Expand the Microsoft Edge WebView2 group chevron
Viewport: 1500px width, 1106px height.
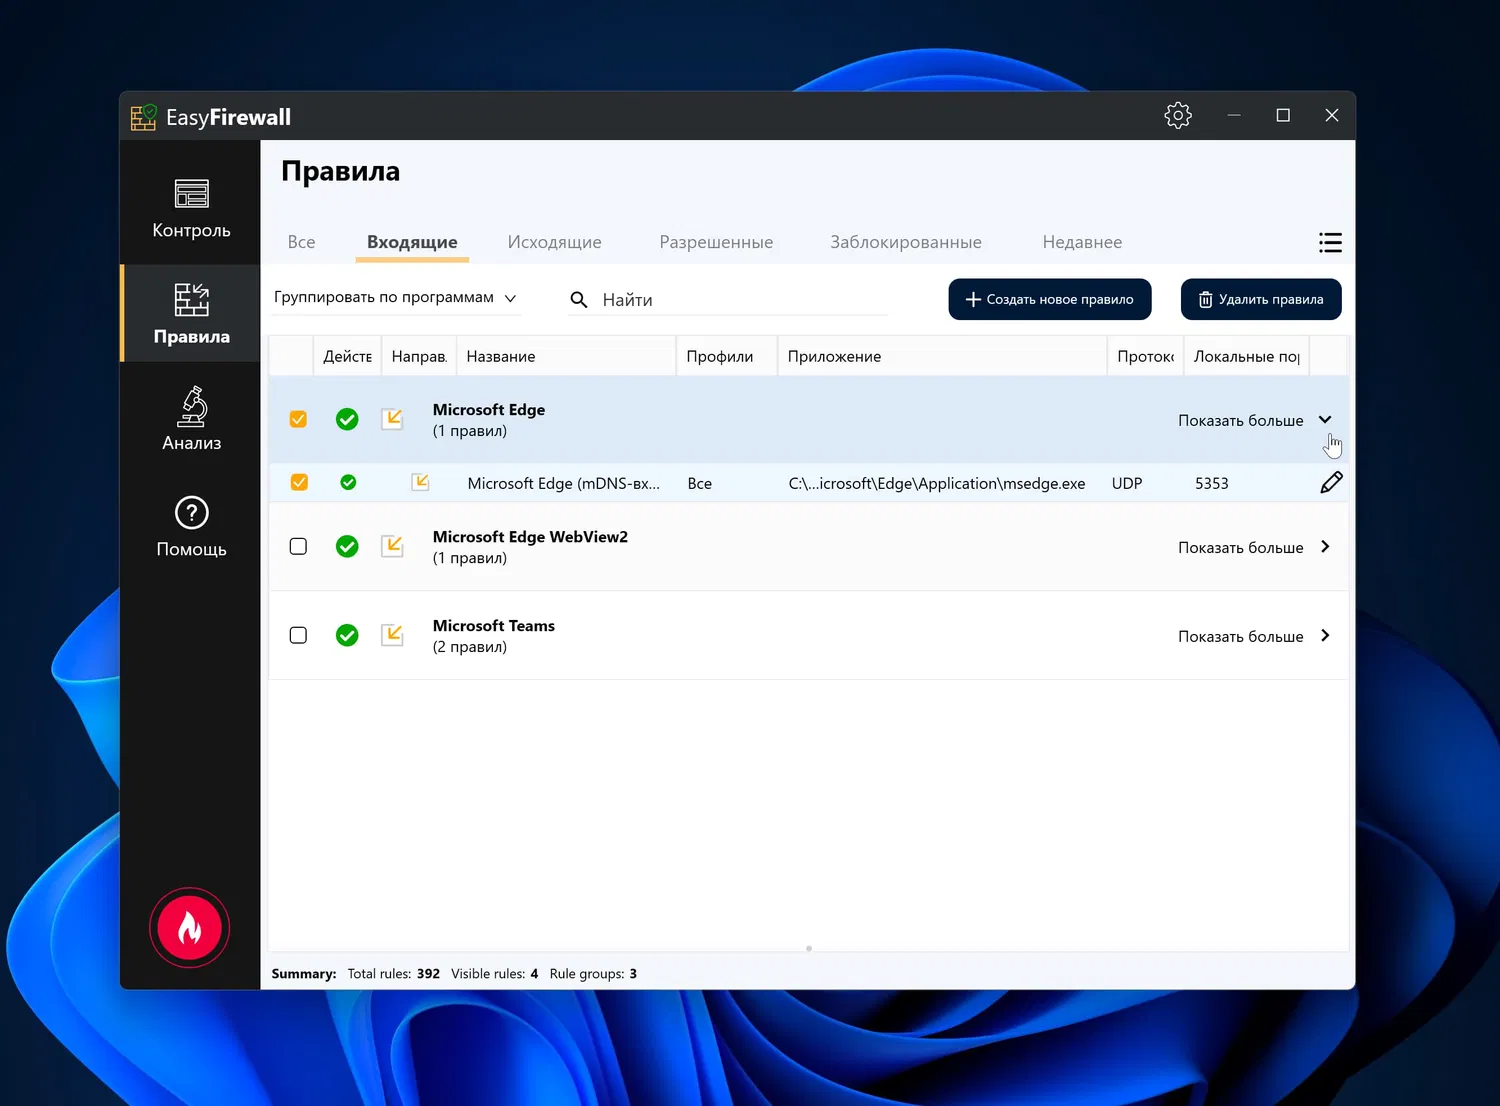[1325, 546]
